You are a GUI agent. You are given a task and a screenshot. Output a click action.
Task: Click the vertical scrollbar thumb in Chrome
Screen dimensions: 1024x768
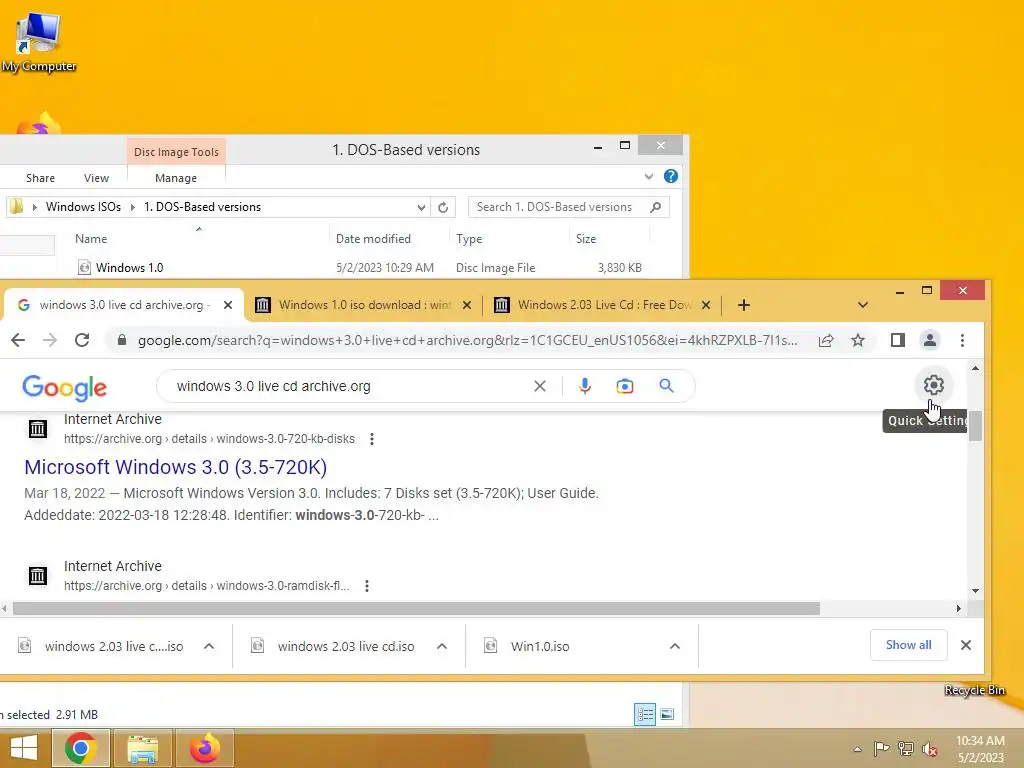(x=976, y=425)
